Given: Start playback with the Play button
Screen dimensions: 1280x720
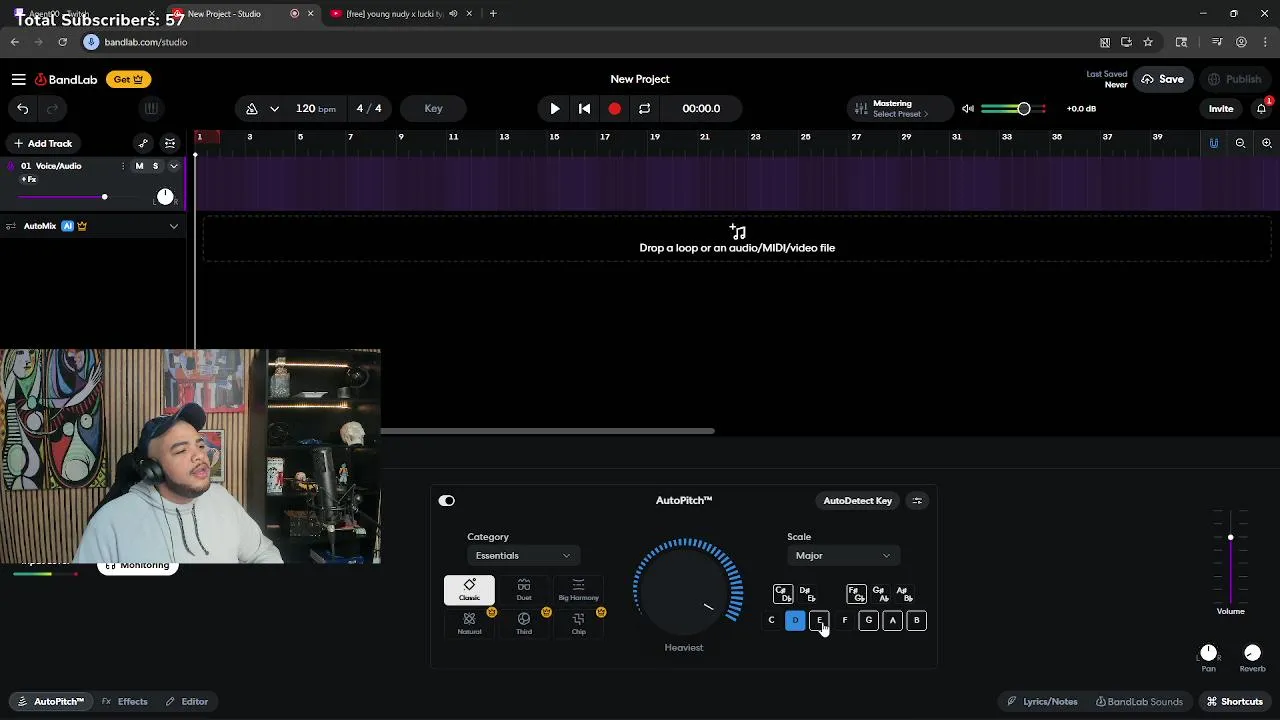Looking at the screenshot, I should (554, 108).
